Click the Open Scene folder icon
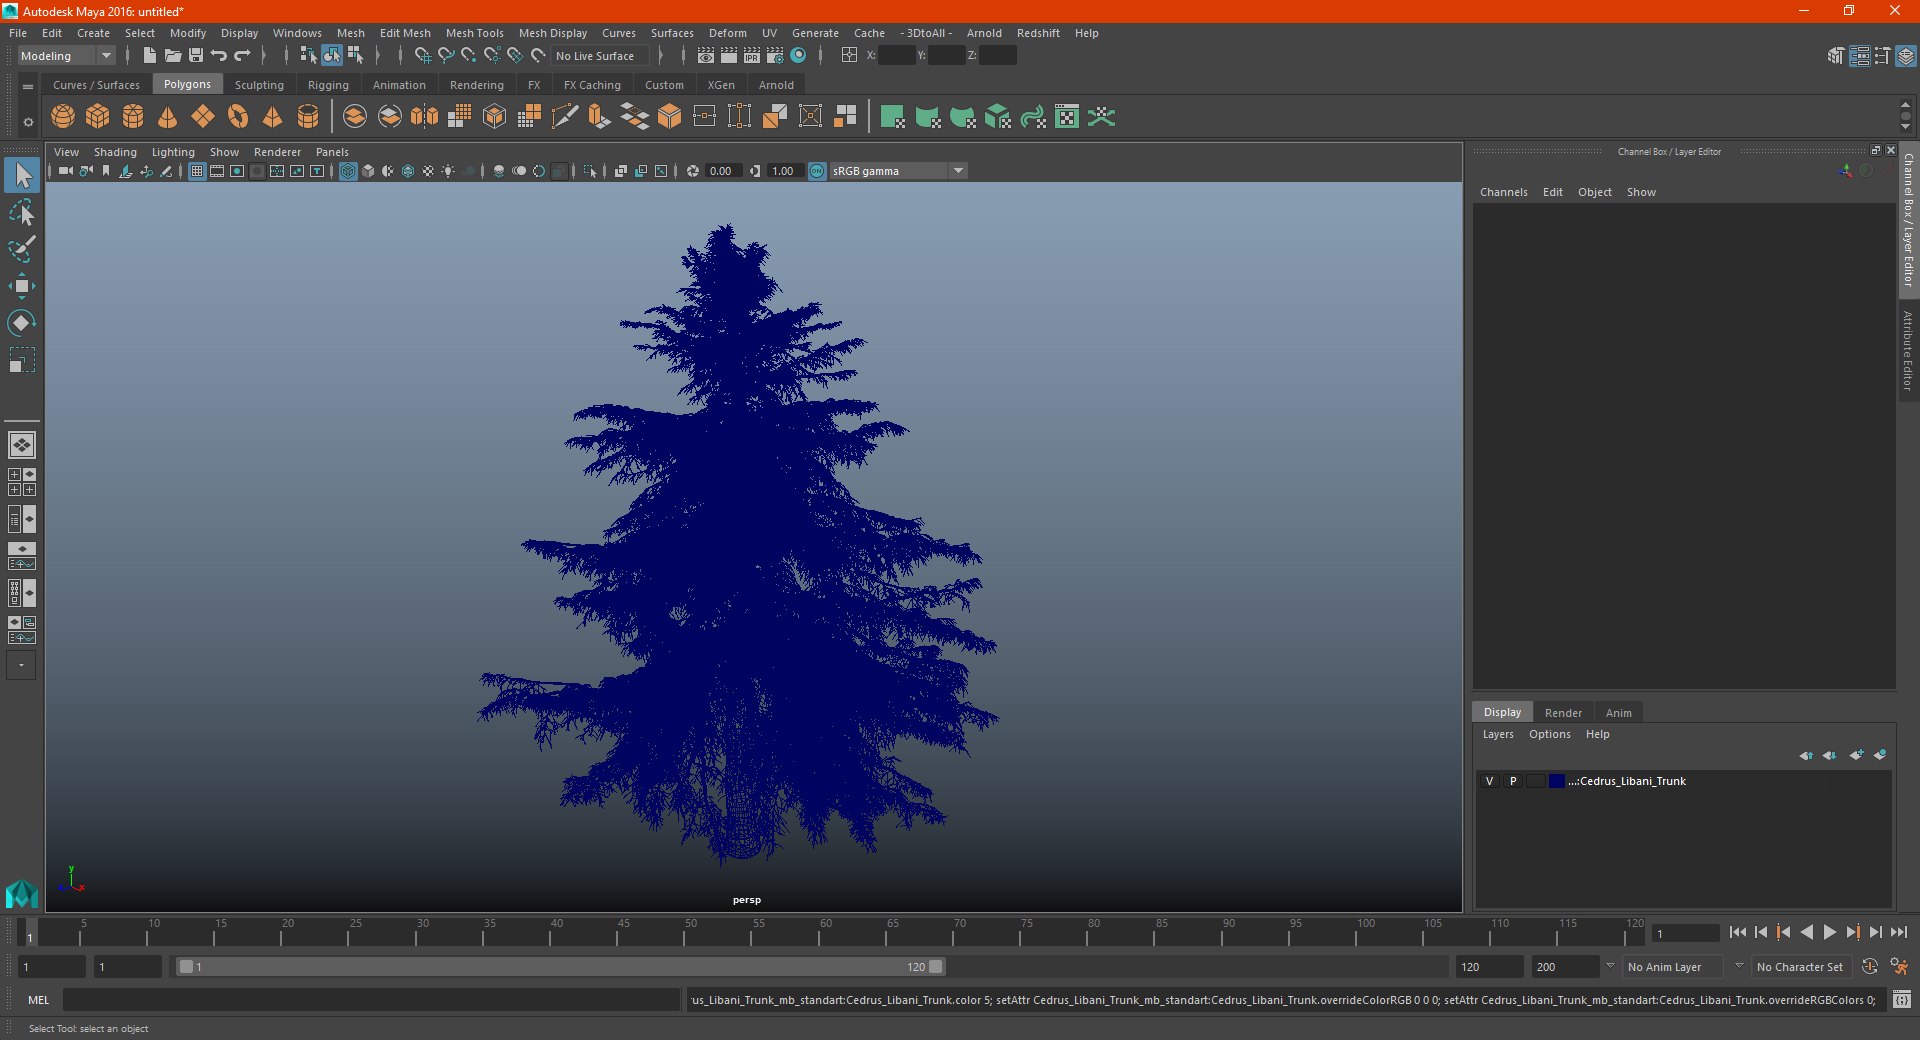 tap(173, 56)
